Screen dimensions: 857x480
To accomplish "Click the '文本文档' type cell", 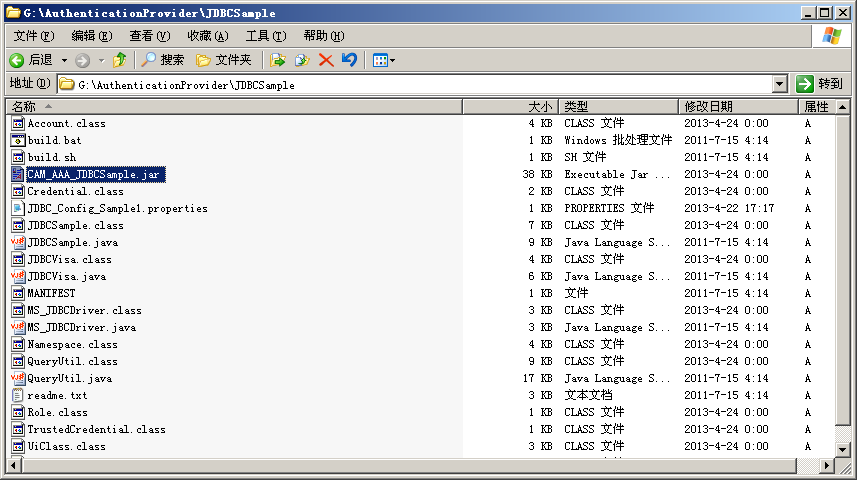I will pyautogui.click(x=588, y=395).
